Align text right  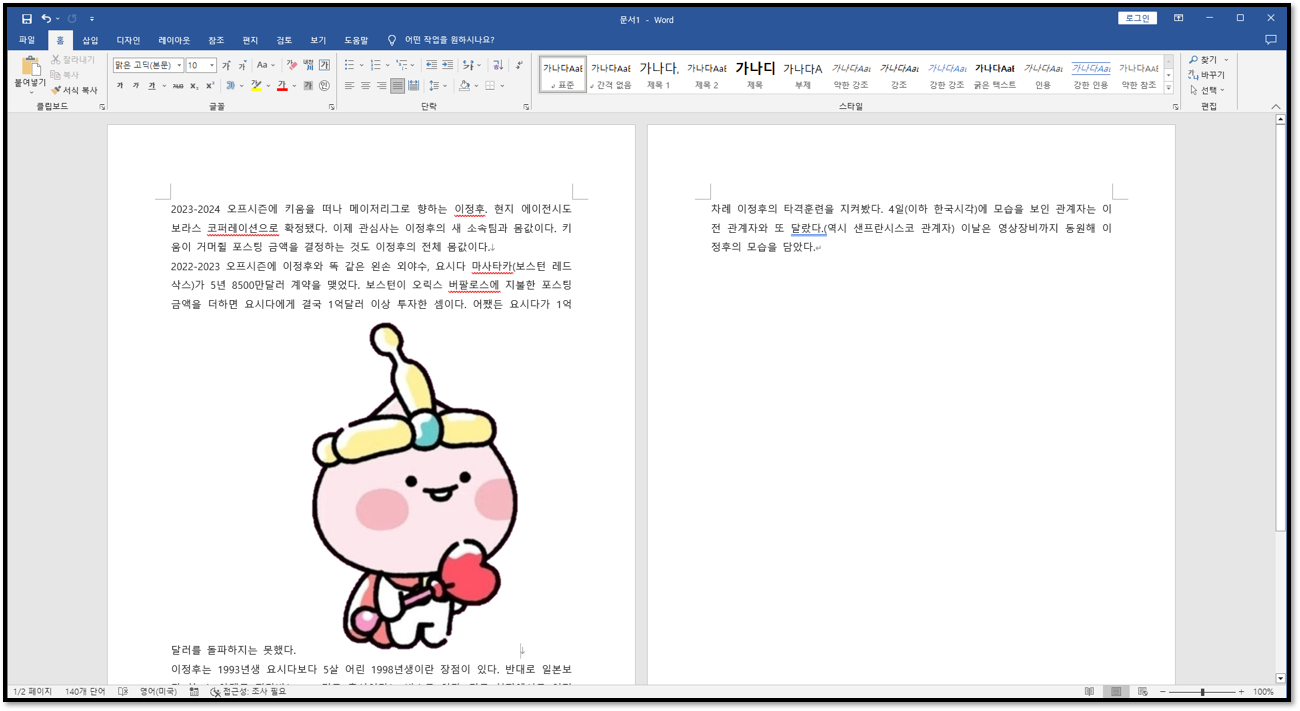click(x=381, y=86)
